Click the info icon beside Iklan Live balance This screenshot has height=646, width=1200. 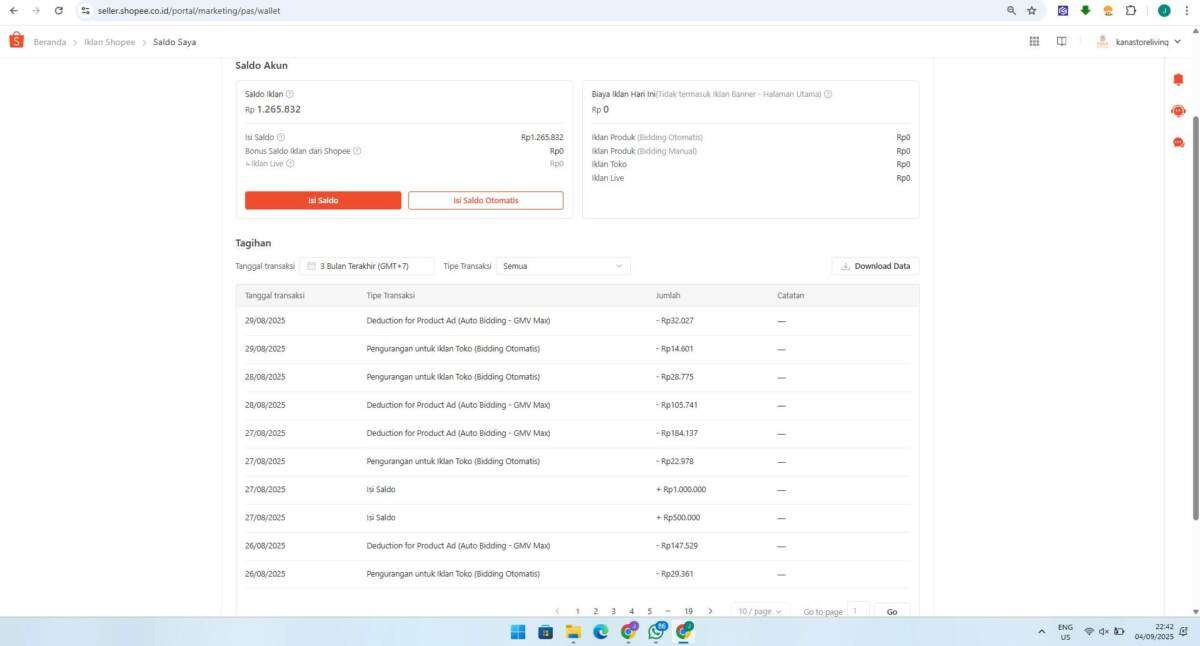tap(290, 163)
